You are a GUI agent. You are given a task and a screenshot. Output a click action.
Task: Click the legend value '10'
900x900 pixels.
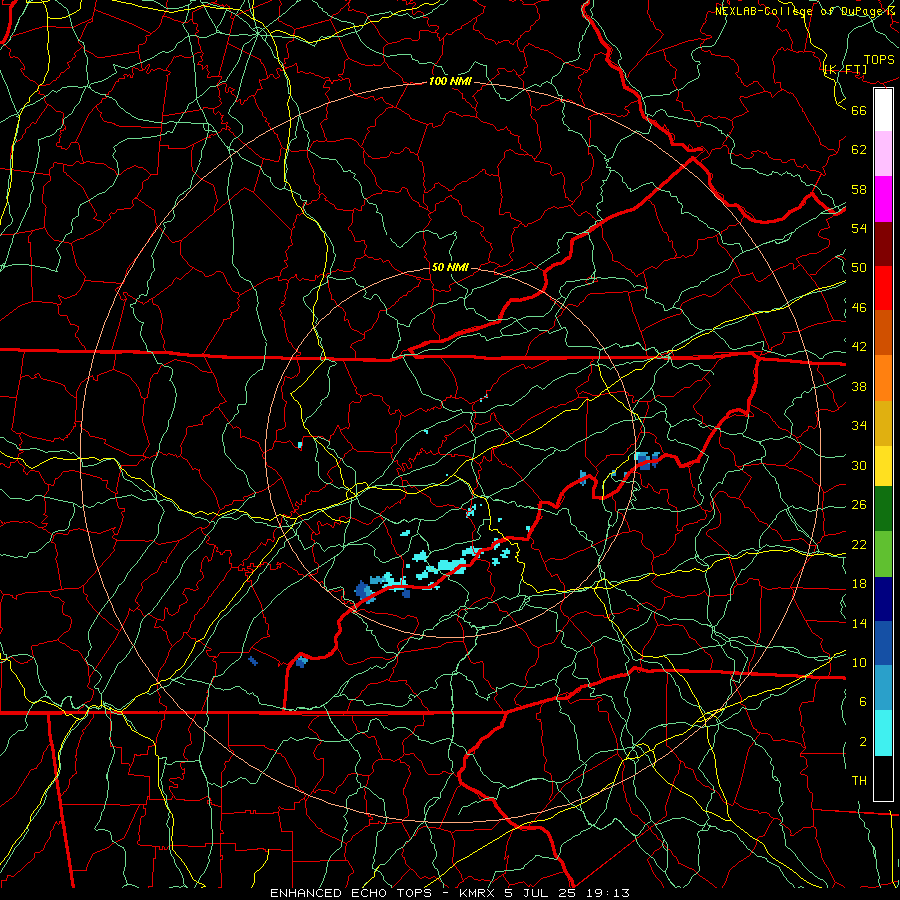point(859,662)
